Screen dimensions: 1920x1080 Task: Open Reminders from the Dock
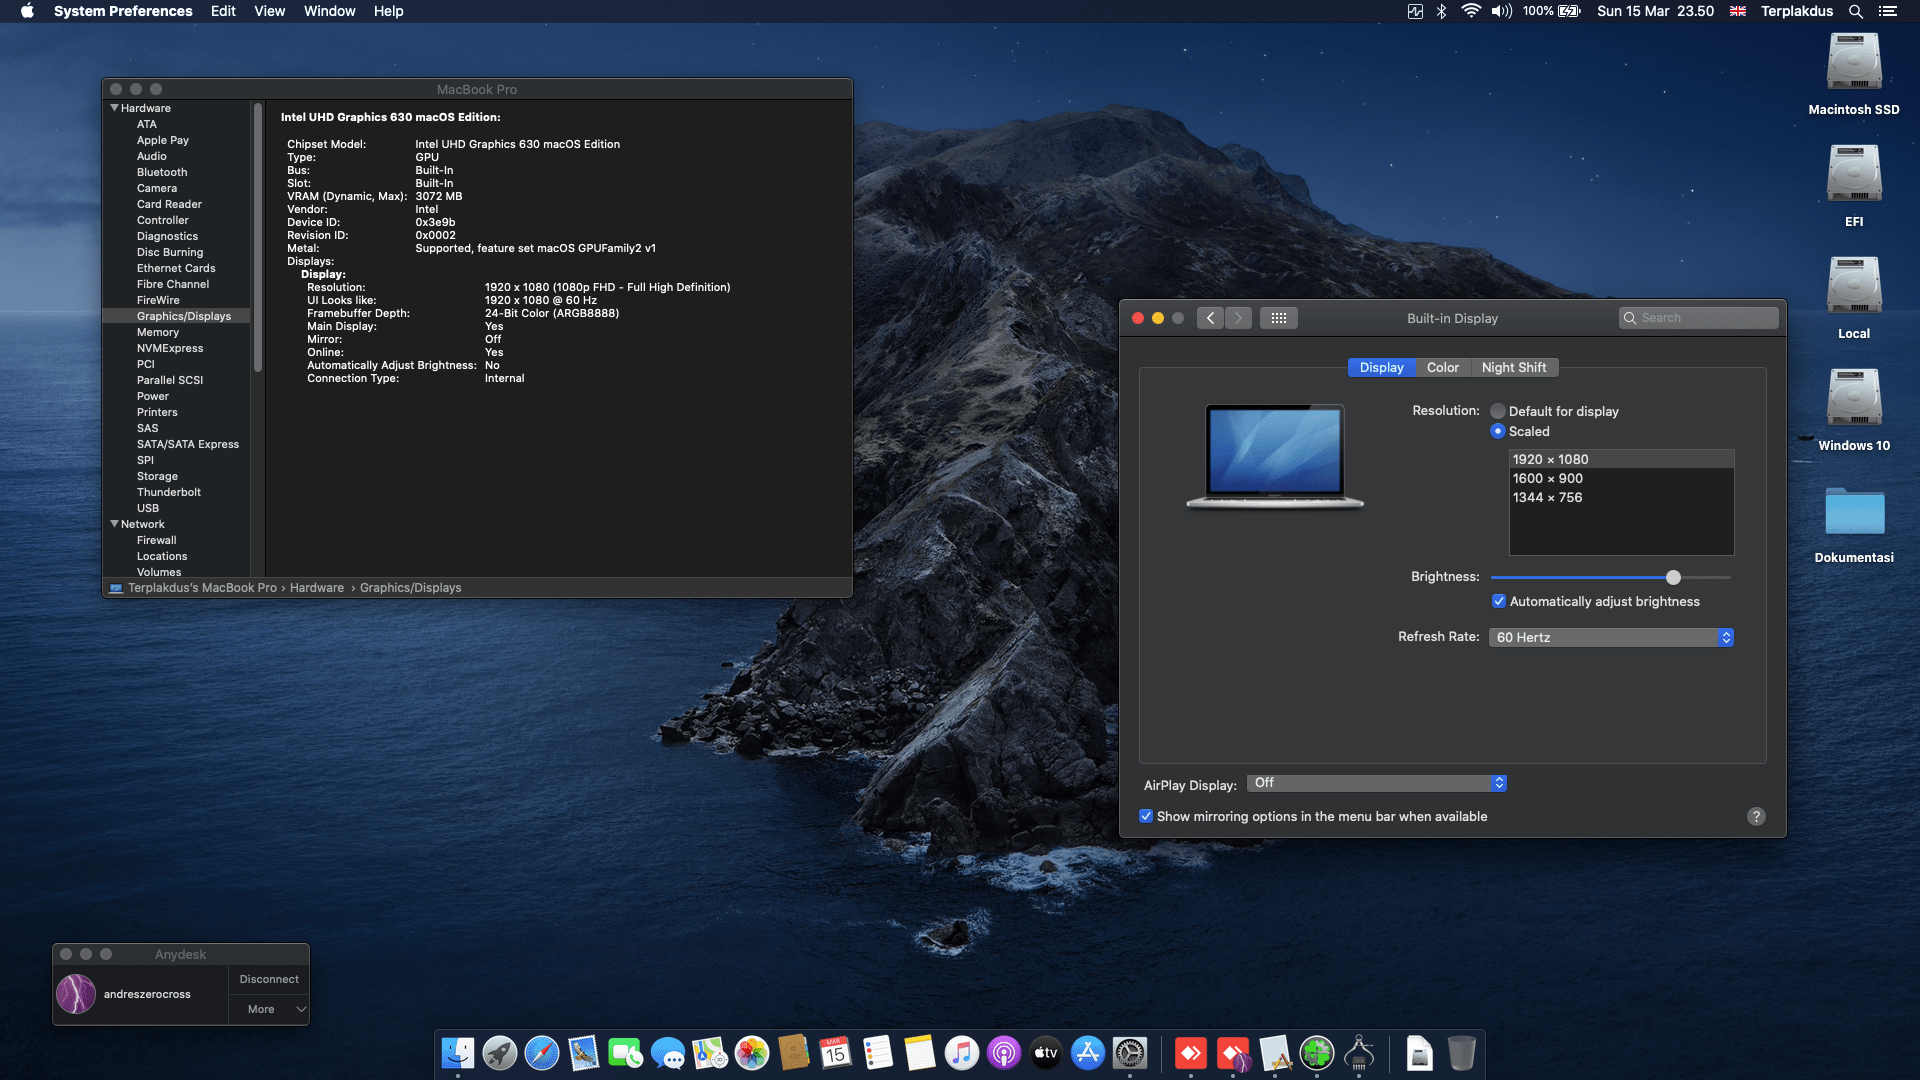point(878,1053)
